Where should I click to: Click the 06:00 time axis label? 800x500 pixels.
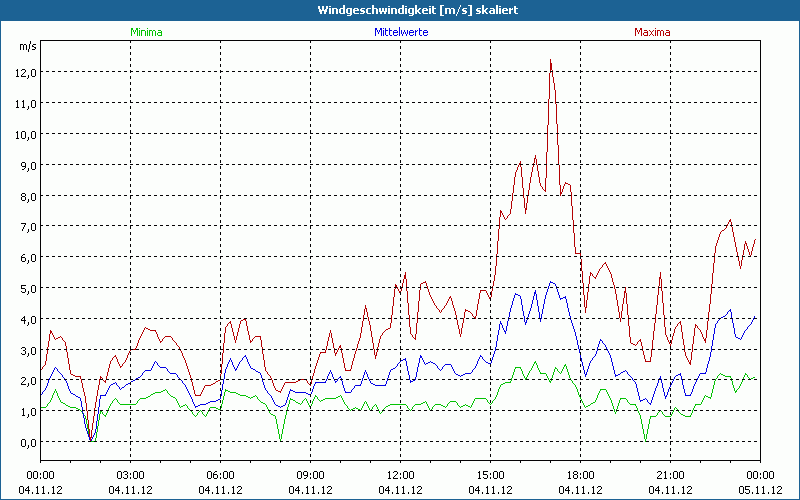(x=220, y=476)
